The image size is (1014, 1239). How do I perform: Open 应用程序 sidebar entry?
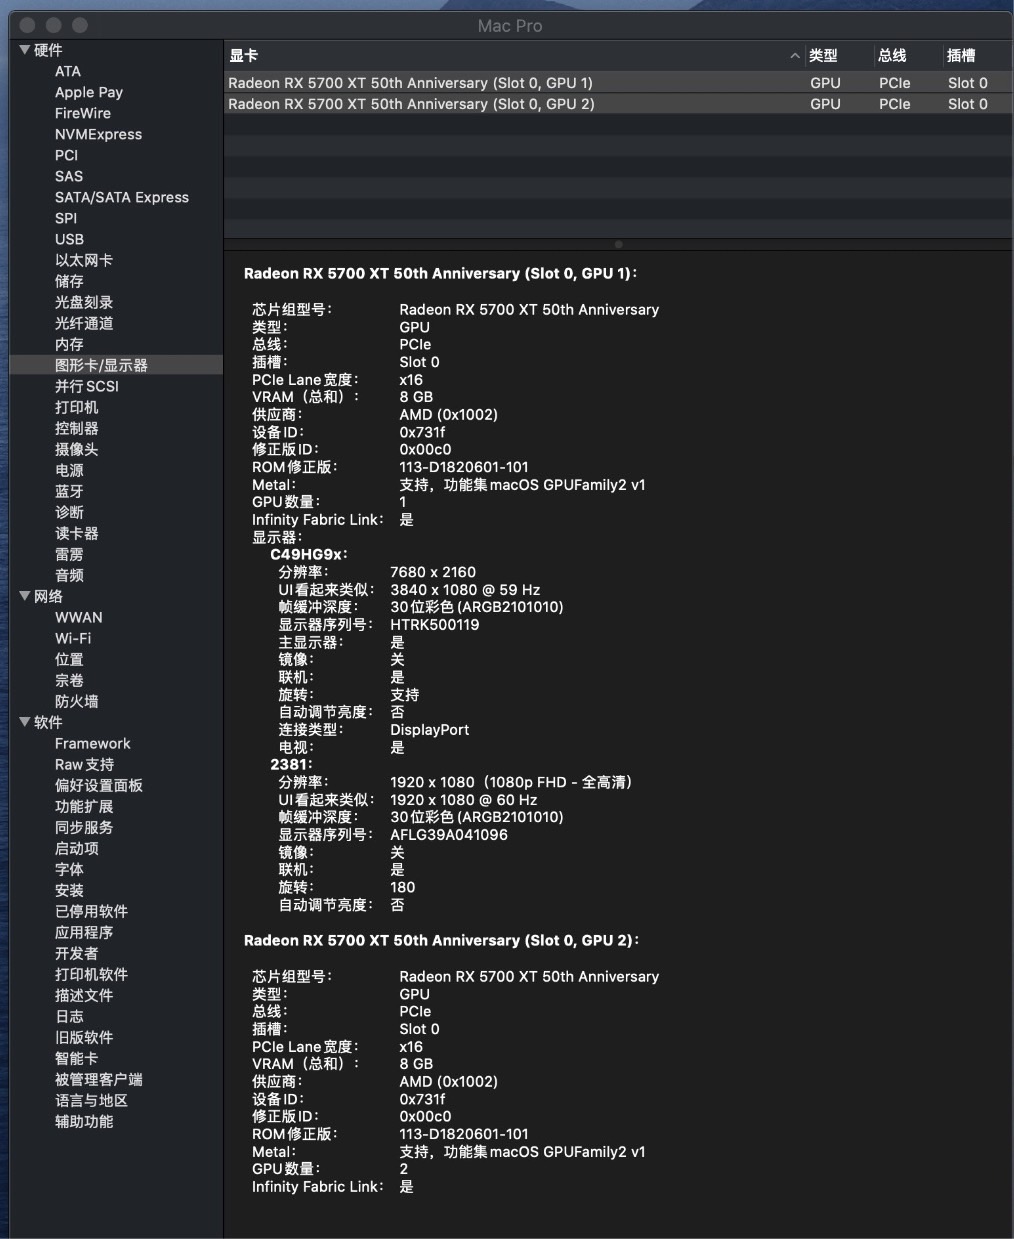coord(84,932)
